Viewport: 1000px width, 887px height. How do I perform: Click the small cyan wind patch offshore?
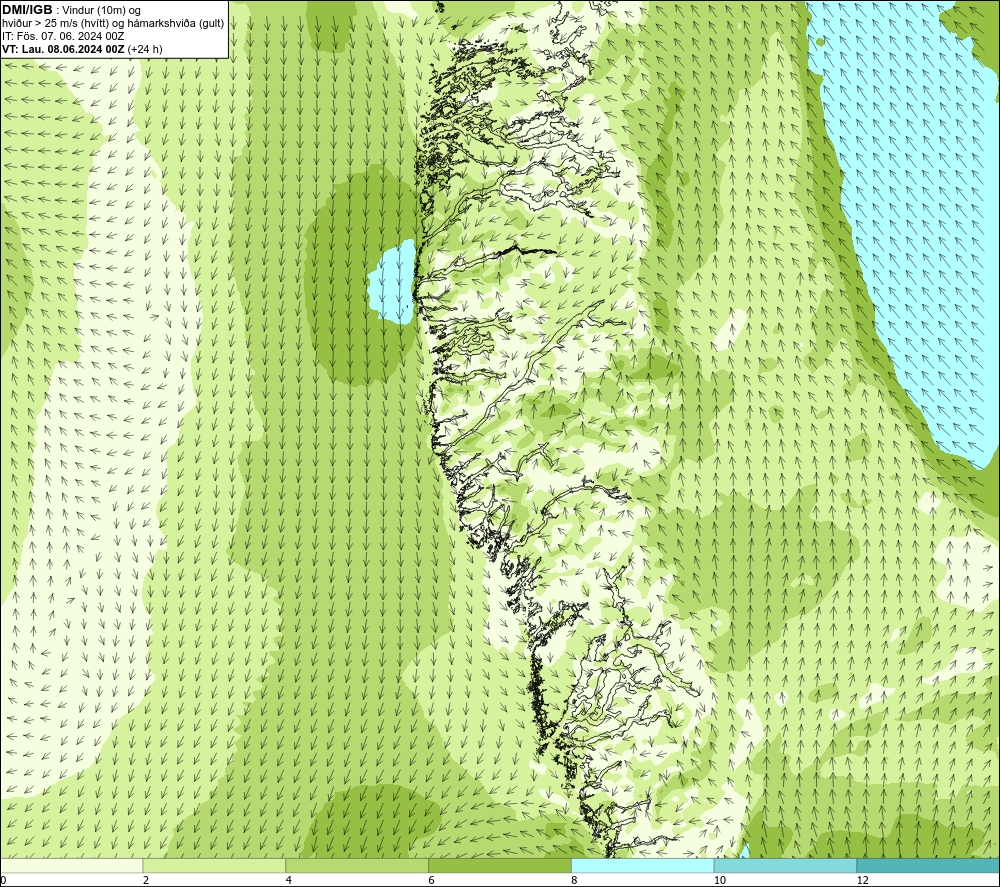point(392,282)
